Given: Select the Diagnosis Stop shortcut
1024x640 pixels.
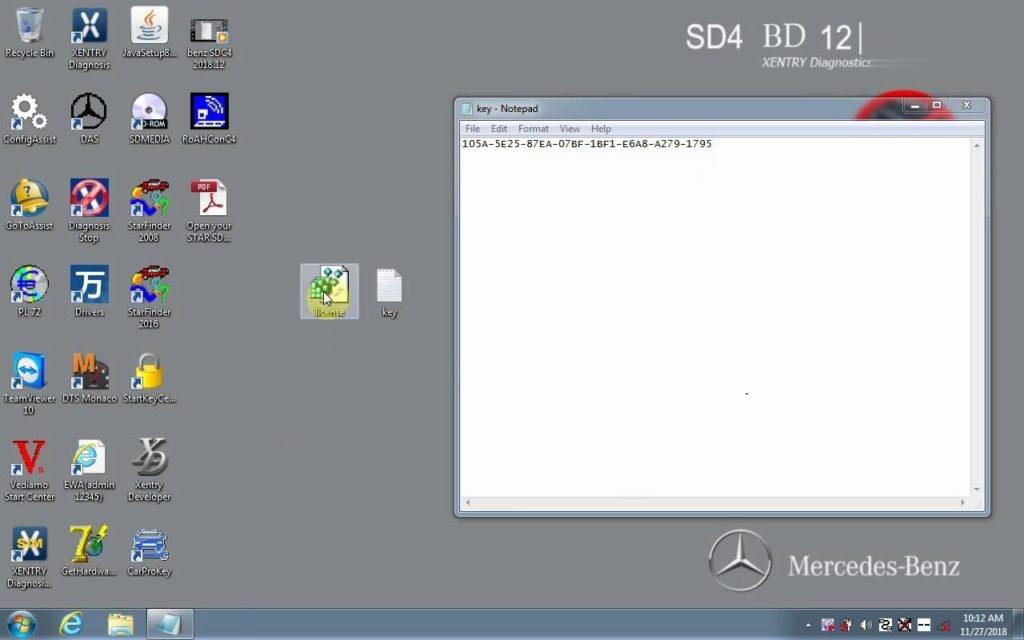Looking at the screenshot, I should click(89, 210).
